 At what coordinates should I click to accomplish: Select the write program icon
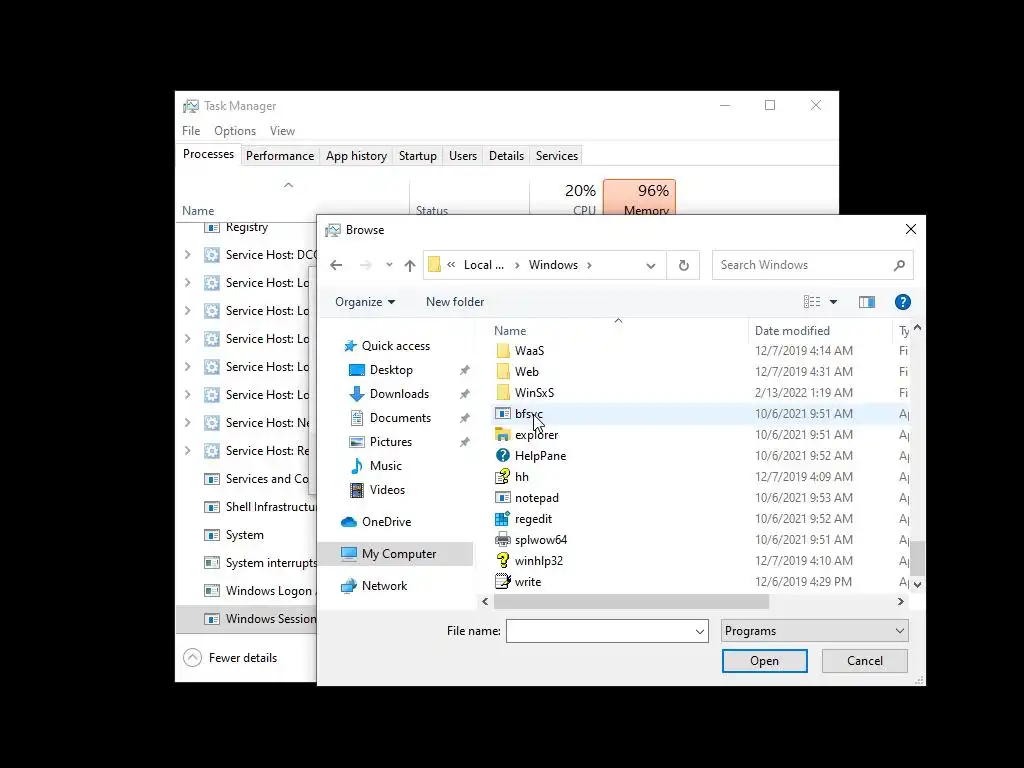pos(503,581)
